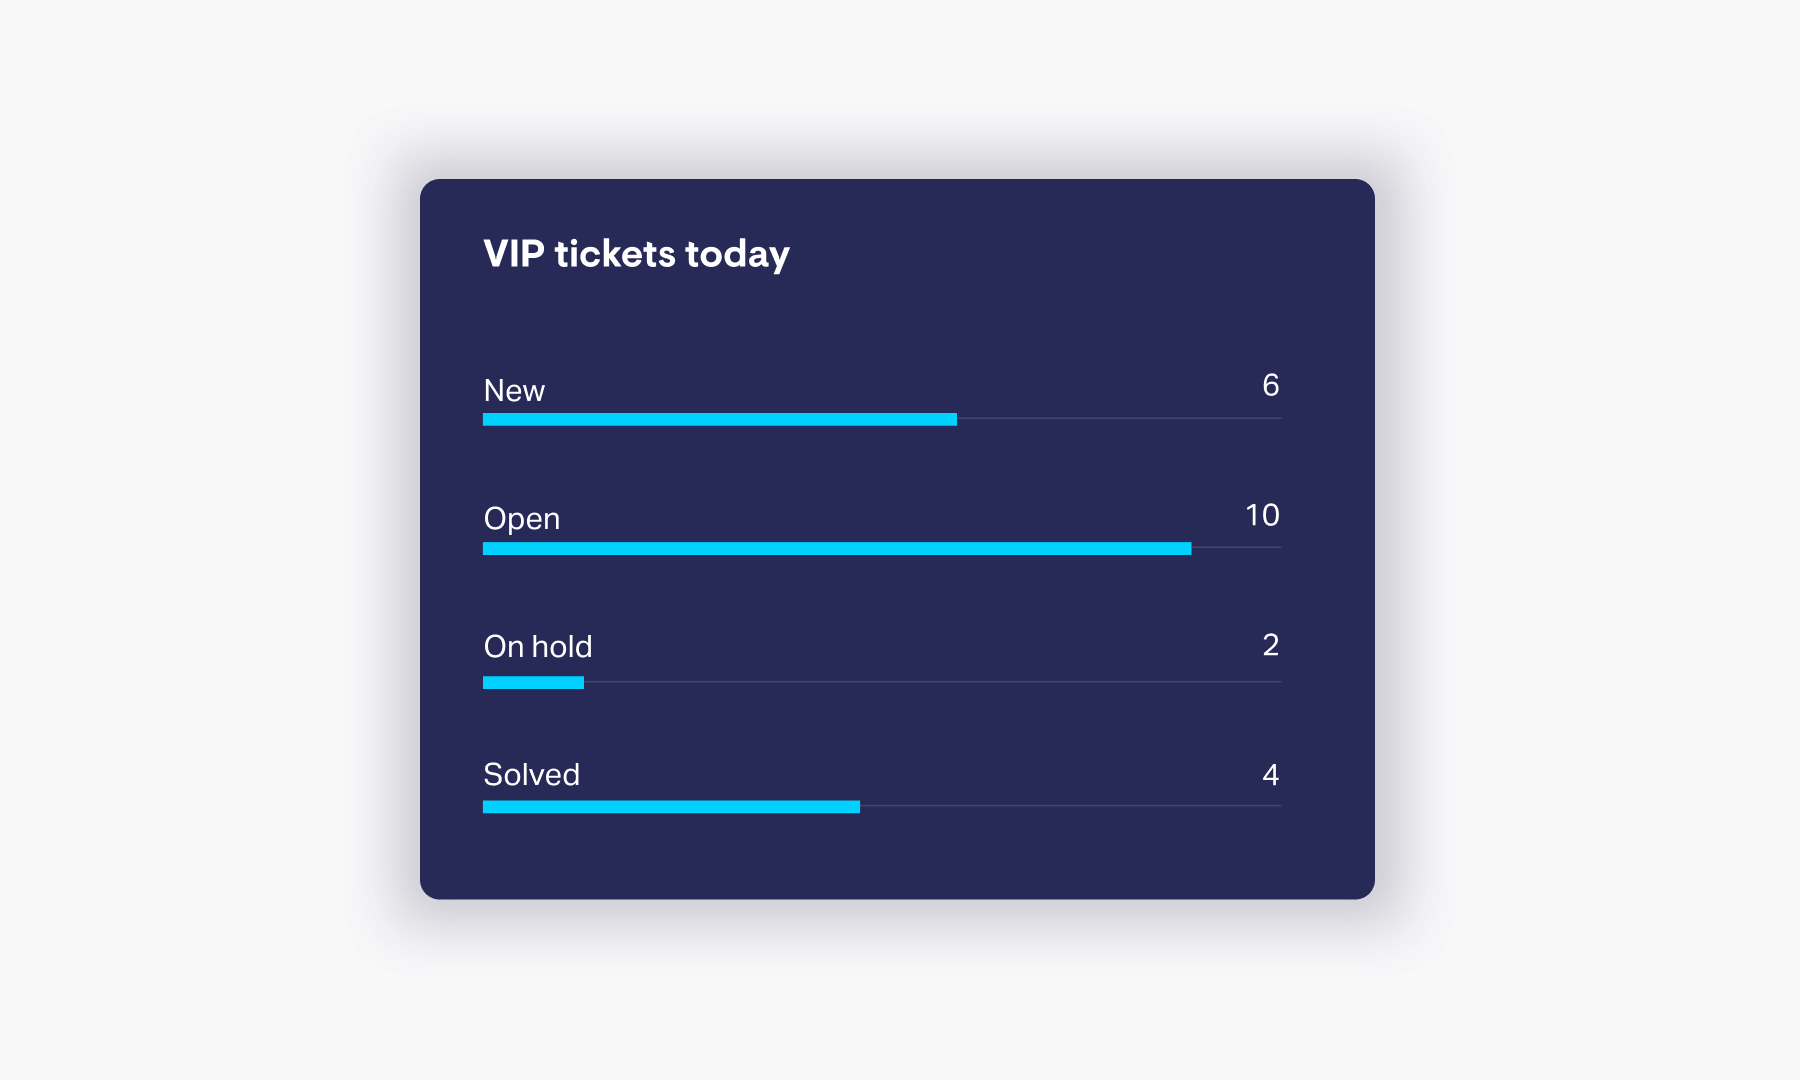
Task: Select the On hold status label
Action: (x=538, y=647)
